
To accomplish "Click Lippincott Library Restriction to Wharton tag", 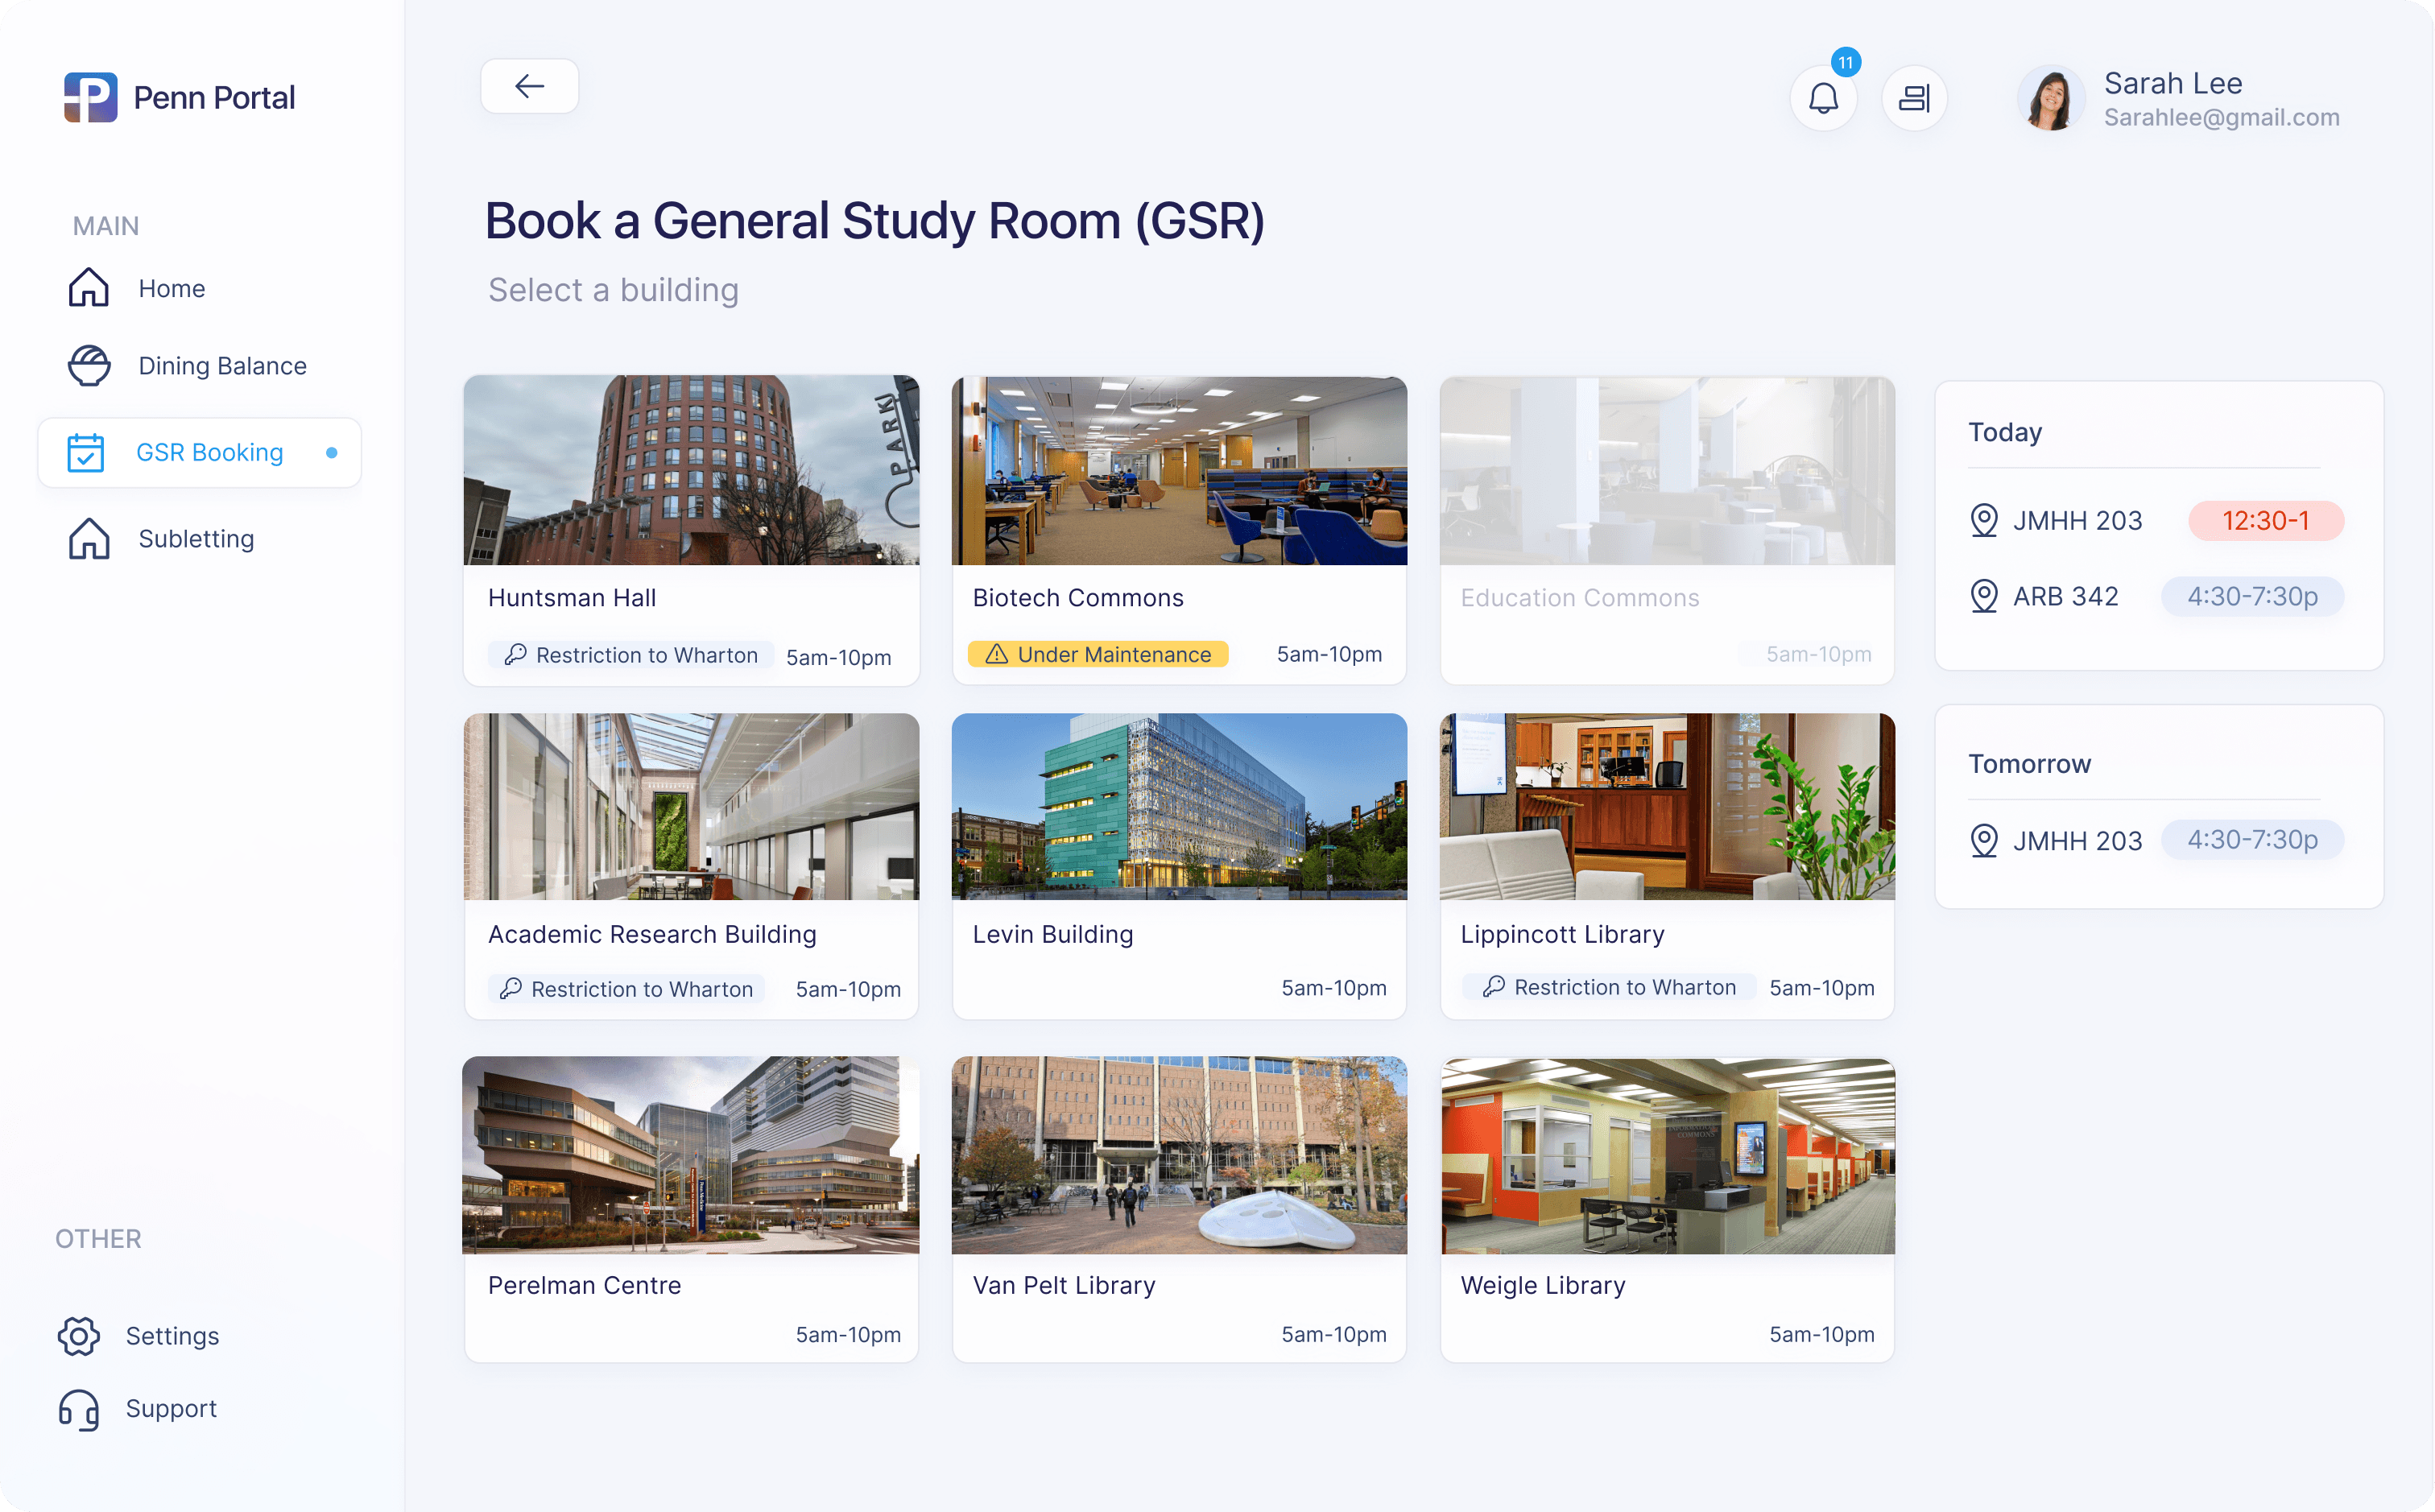I will 1608,987.
